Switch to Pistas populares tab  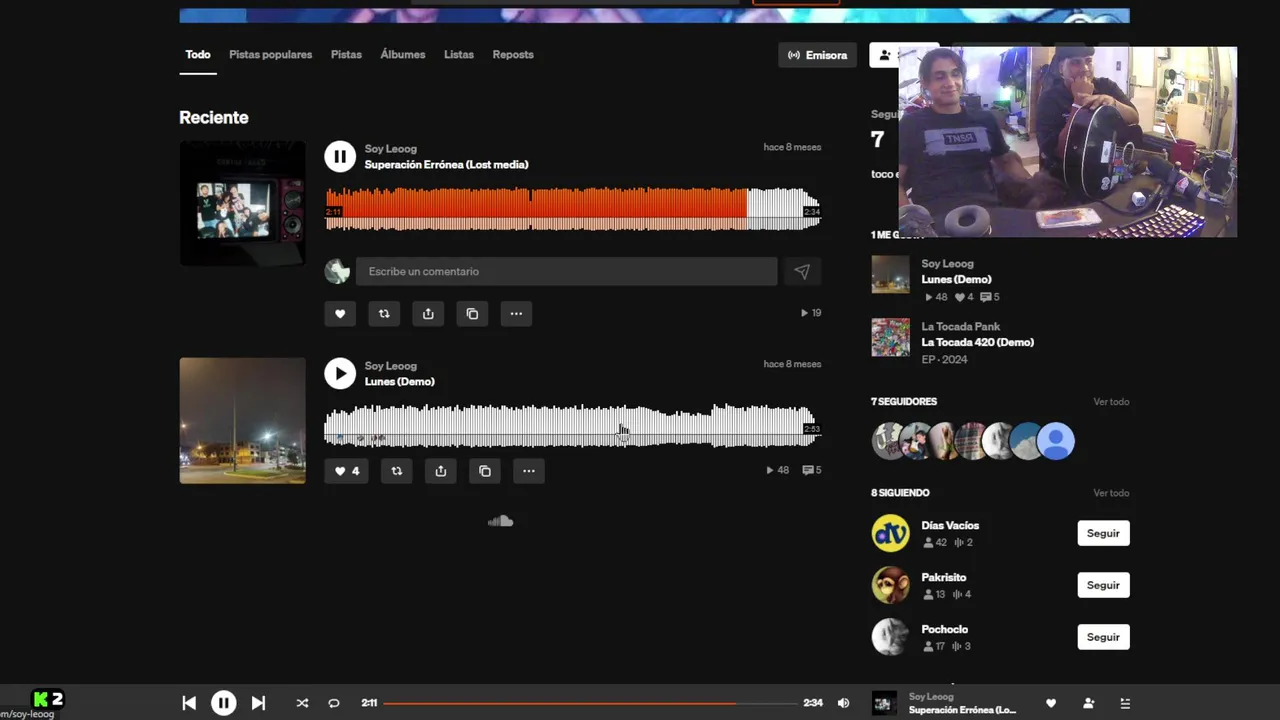[x=270, y=55]
